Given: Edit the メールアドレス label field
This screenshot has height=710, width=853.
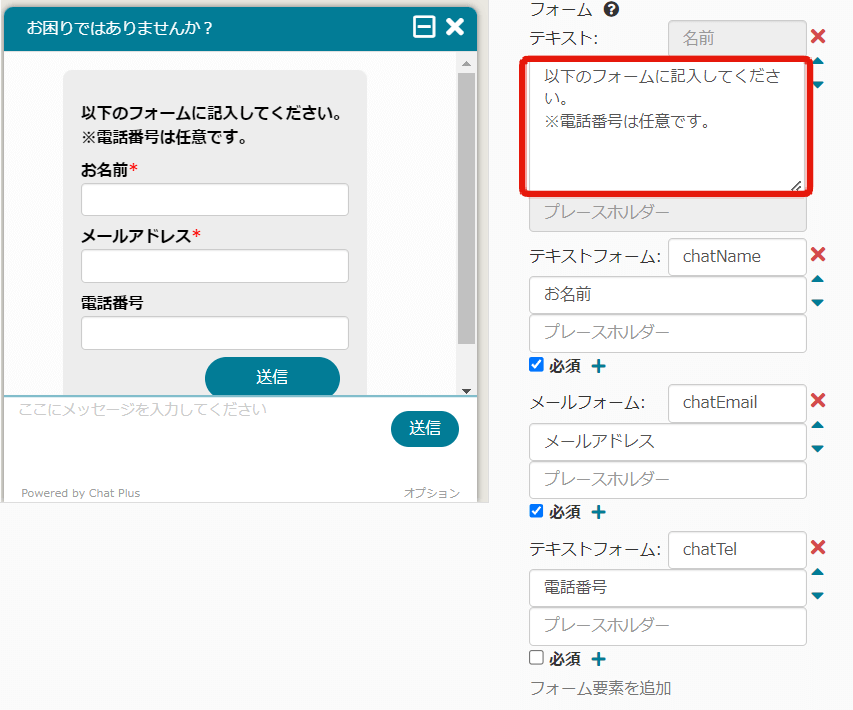Looking at the screenshot, I should click(667, 442).
